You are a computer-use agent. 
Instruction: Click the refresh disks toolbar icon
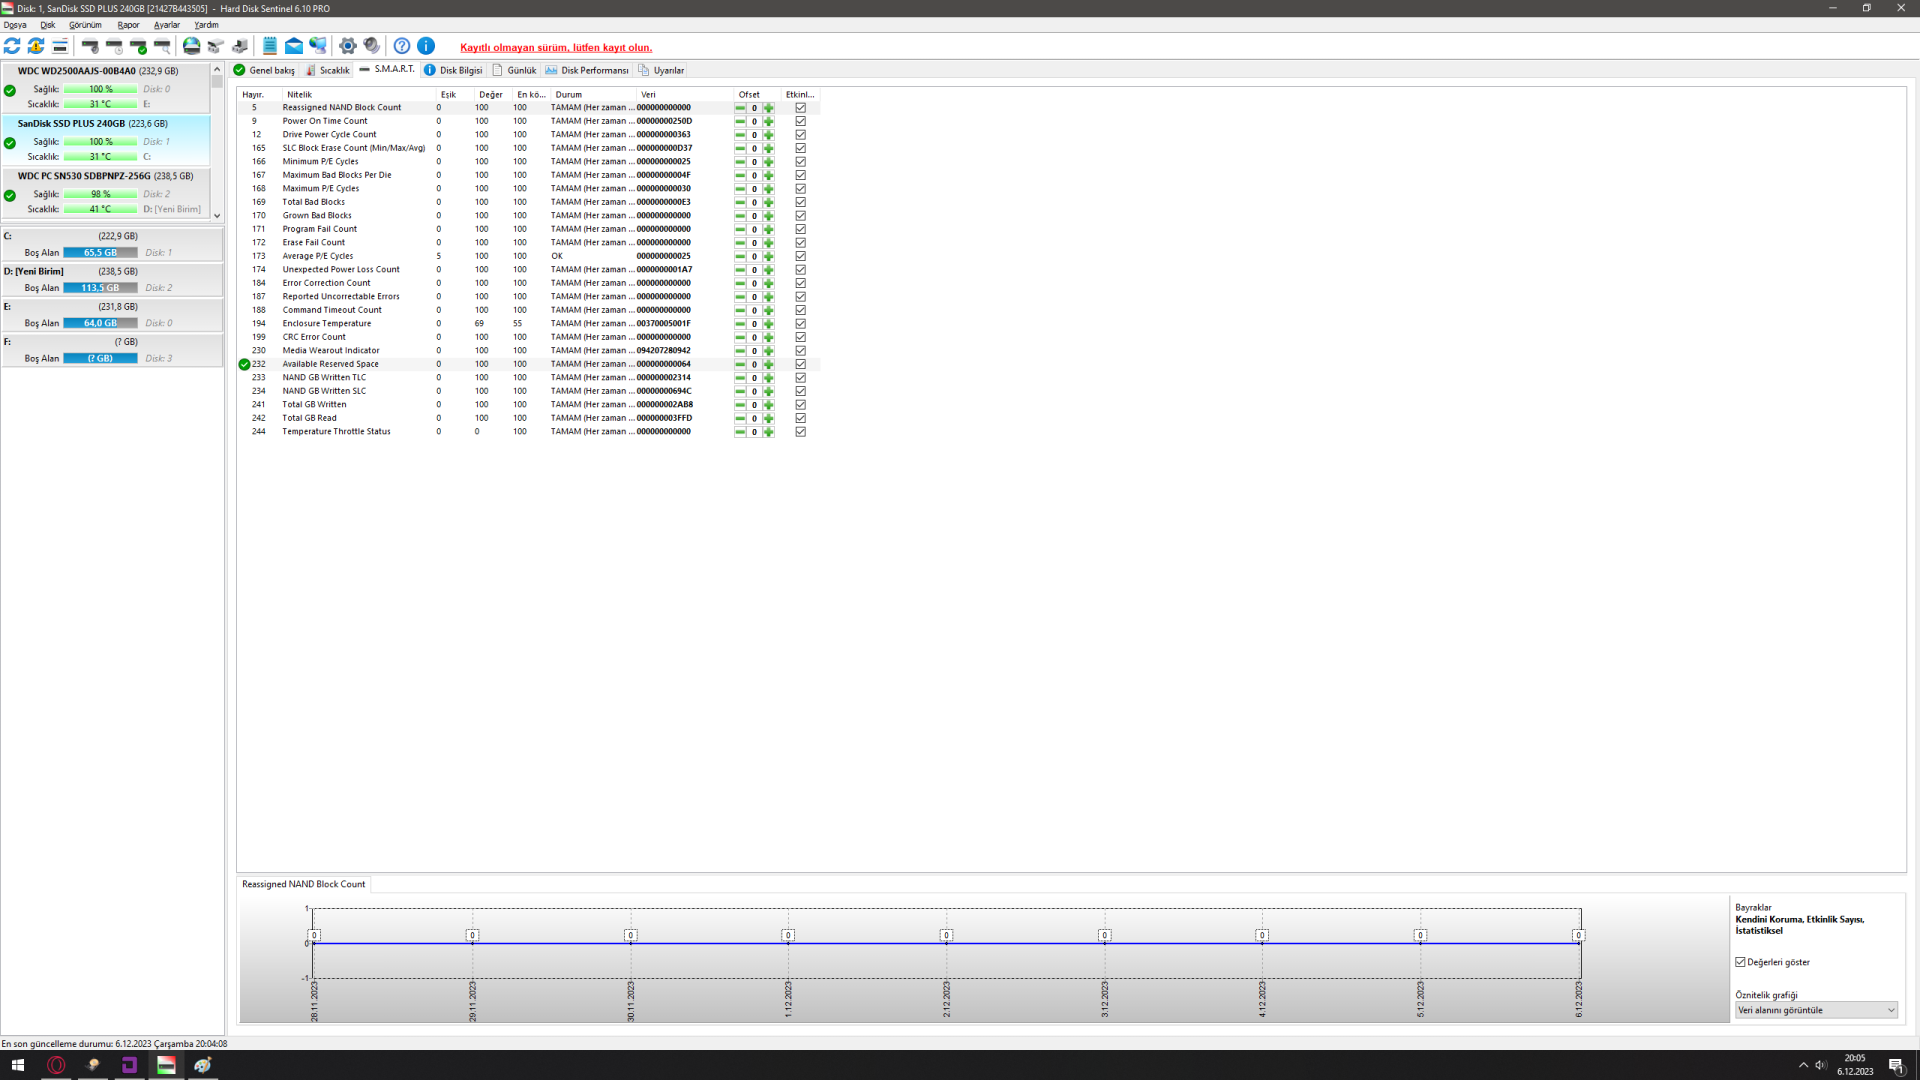(x=12, y=46)
